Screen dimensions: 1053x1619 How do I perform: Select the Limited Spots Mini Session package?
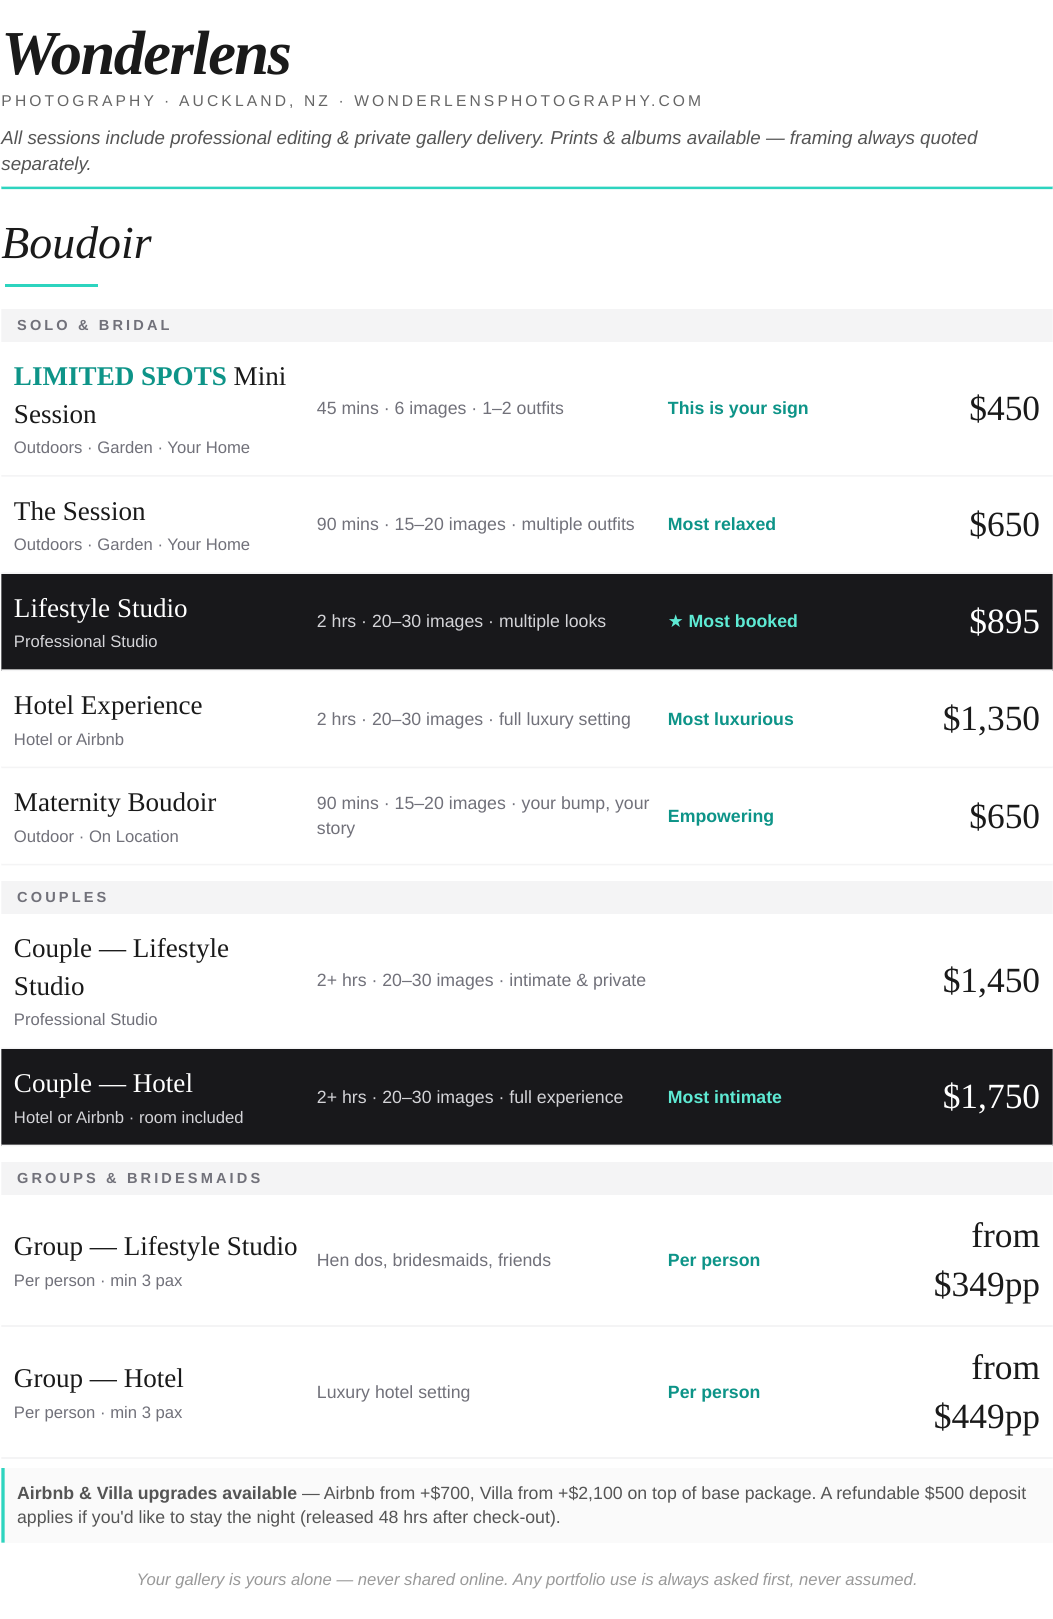tap(526, 409)
